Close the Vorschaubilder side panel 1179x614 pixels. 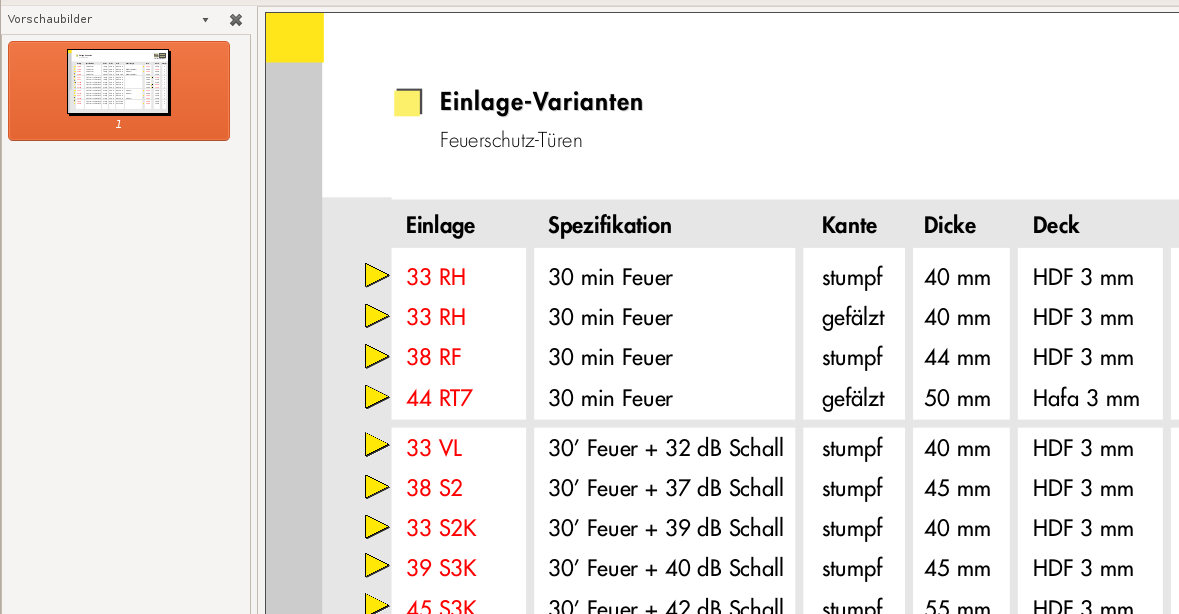point(236,20)
